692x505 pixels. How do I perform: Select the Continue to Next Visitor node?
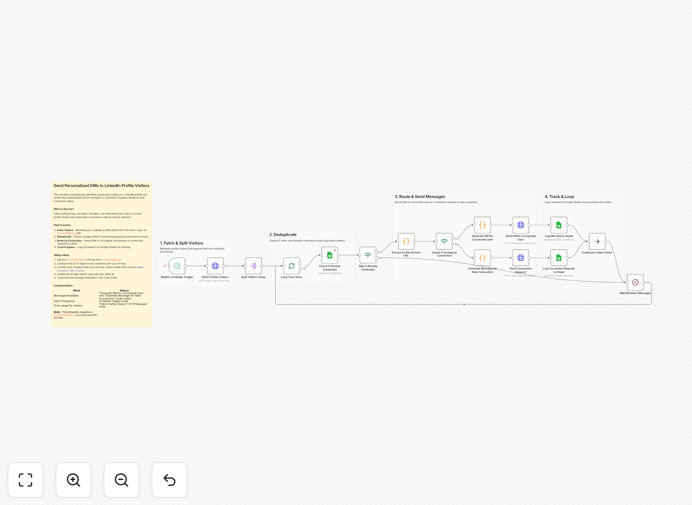597,241
